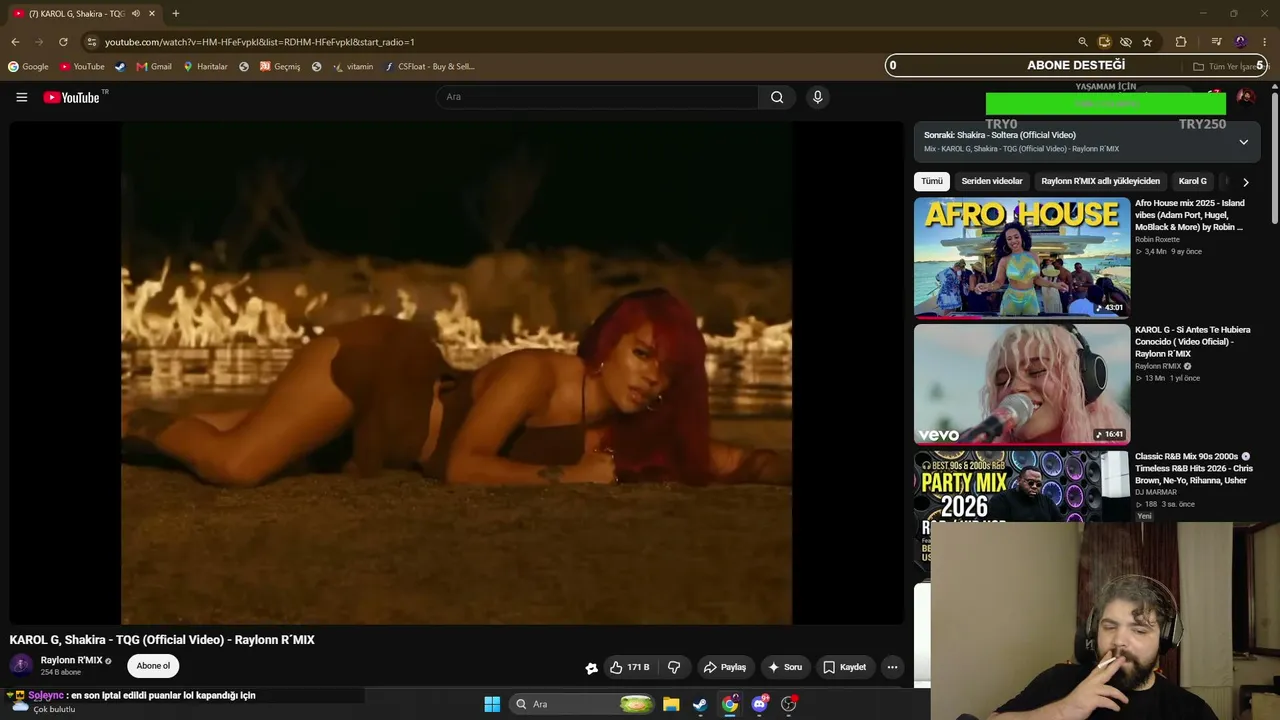Go back with browser back arrow
This screenshot has height=720, width=1280.
point(15,42)
